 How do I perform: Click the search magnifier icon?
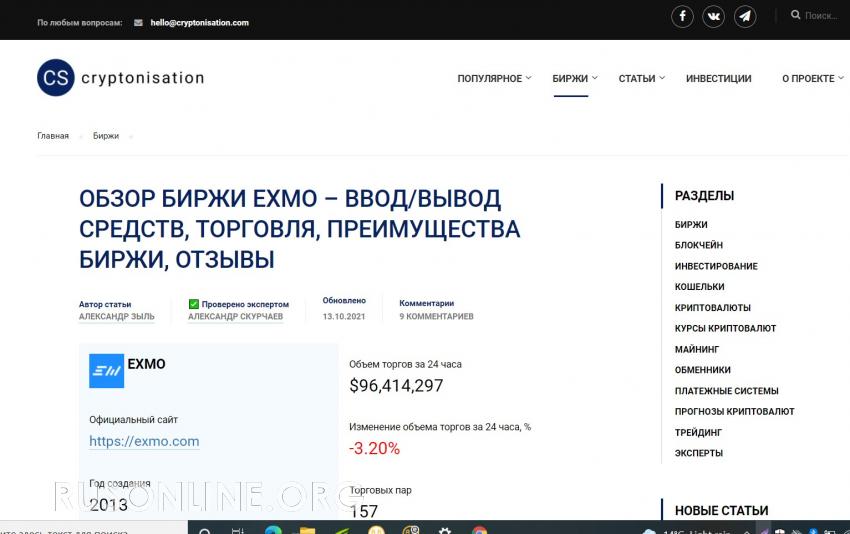pyautogui.click(x=795, y=15)
